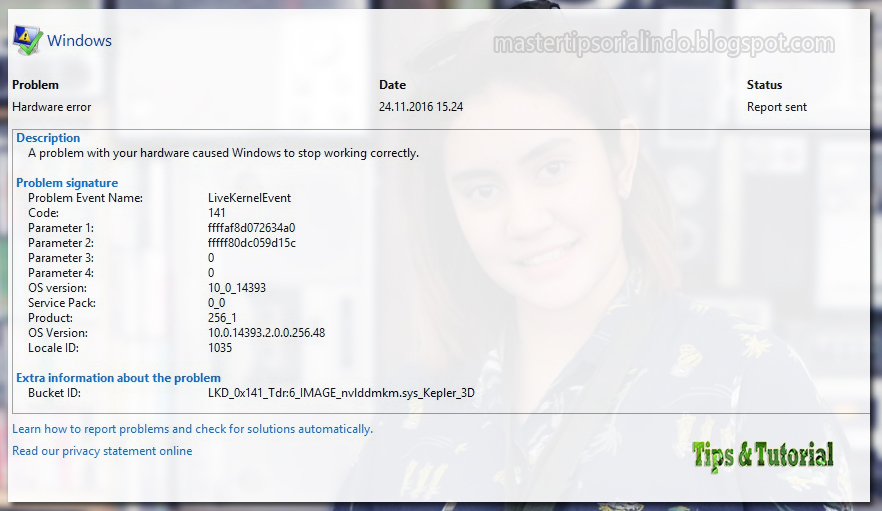
Task: Open the report problems and solutions link
Action: pyautogui.click(x=192, y=429)
